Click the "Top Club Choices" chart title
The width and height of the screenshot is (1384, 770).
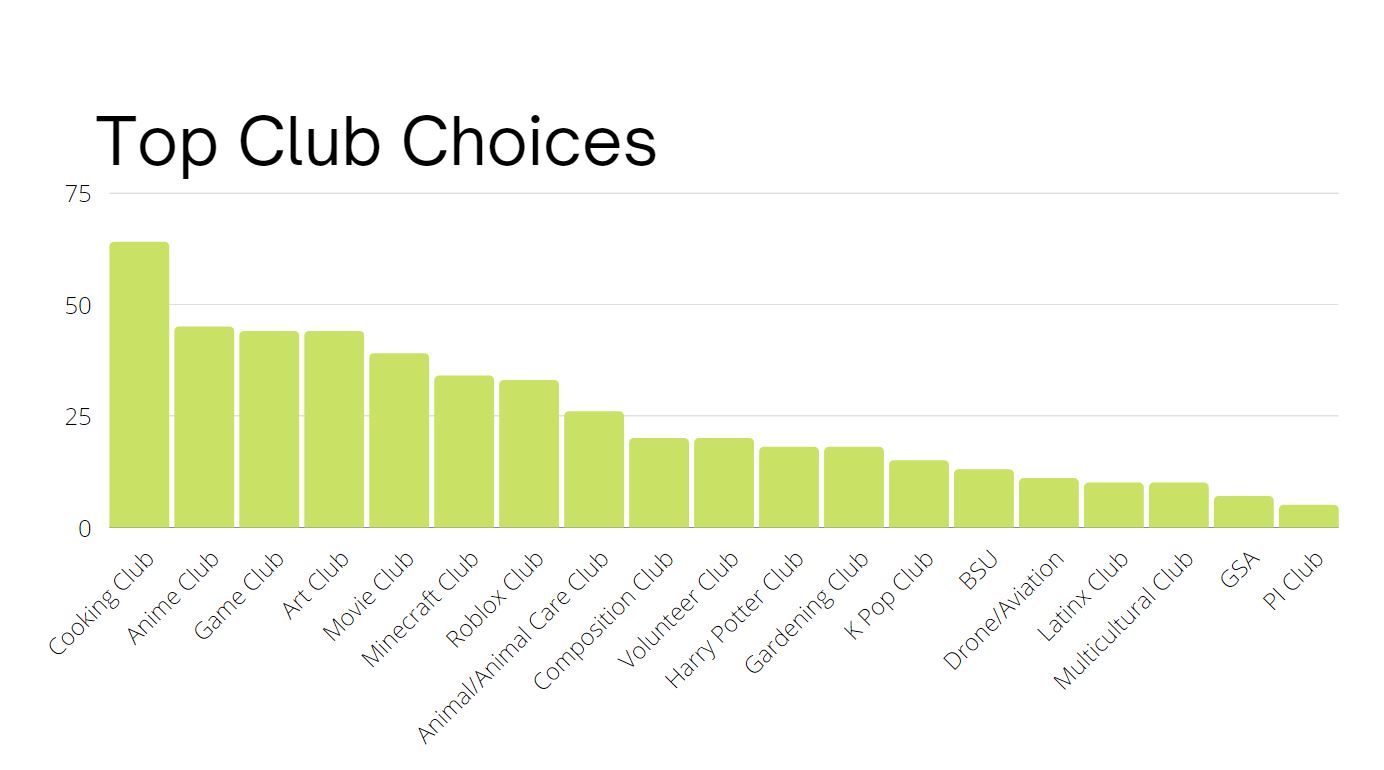376,141
